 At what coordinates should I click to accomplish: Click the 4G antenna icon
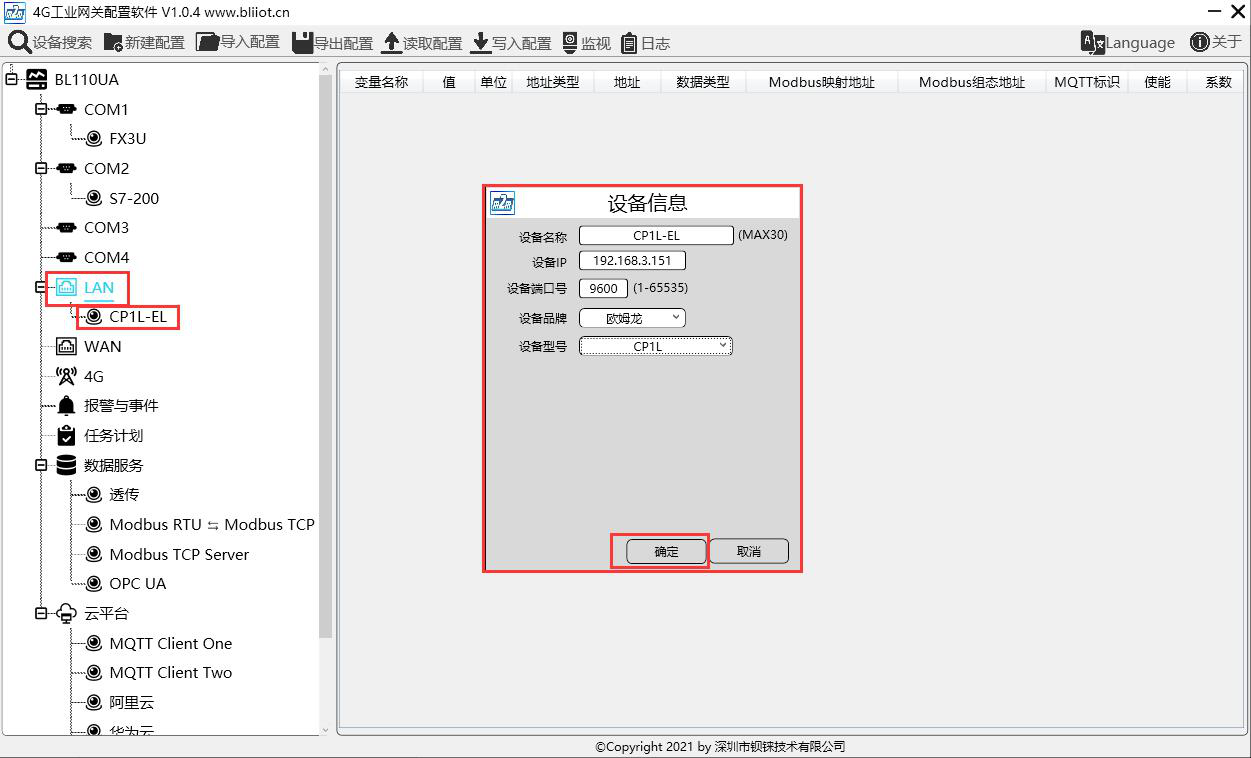click(66, 376)
